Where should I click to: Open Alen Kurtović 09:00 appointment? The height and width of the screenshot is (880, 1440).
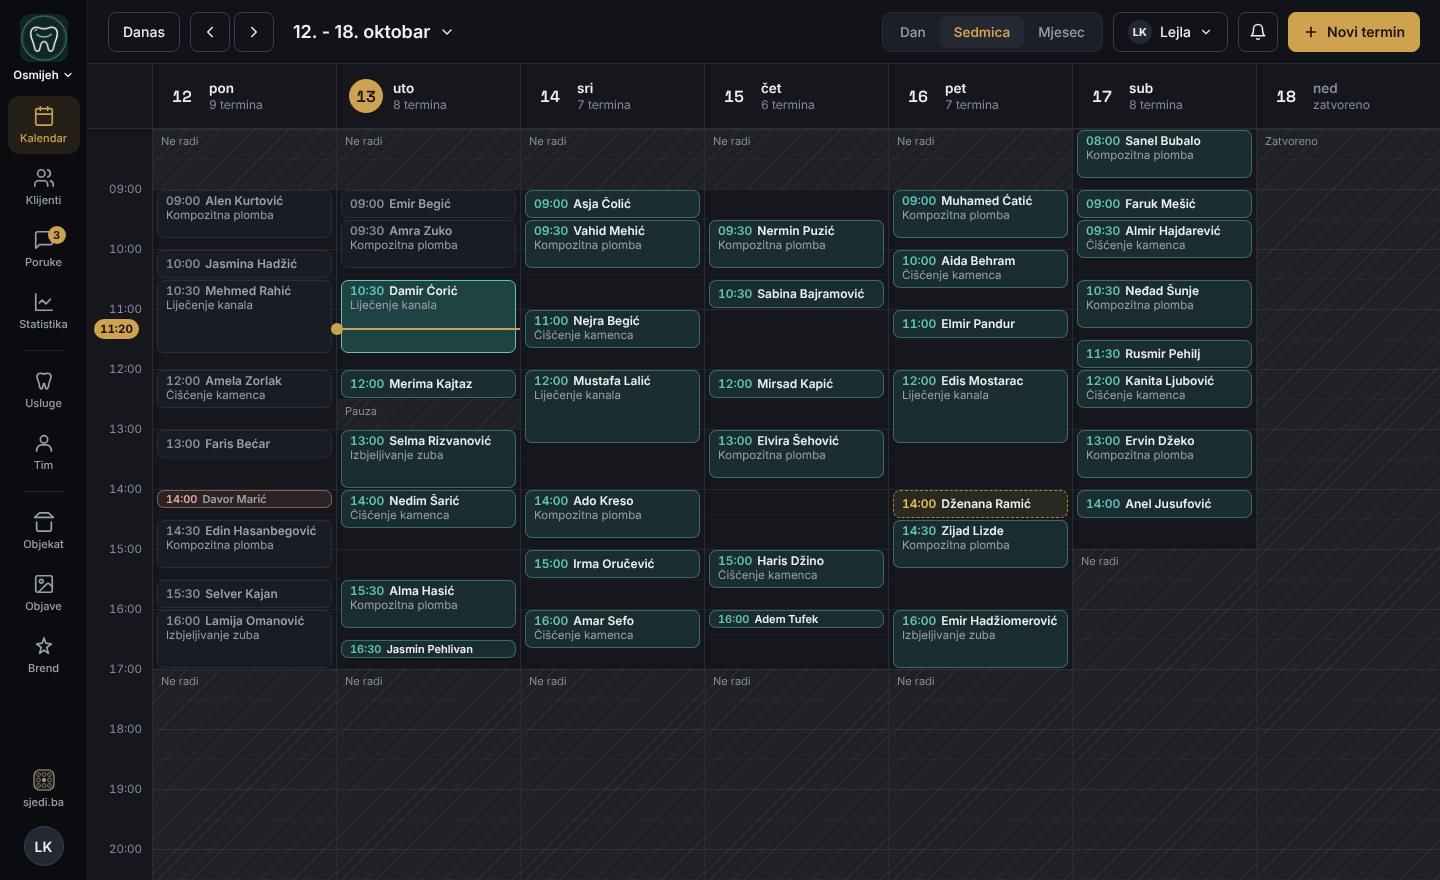(x=244, y=214)
